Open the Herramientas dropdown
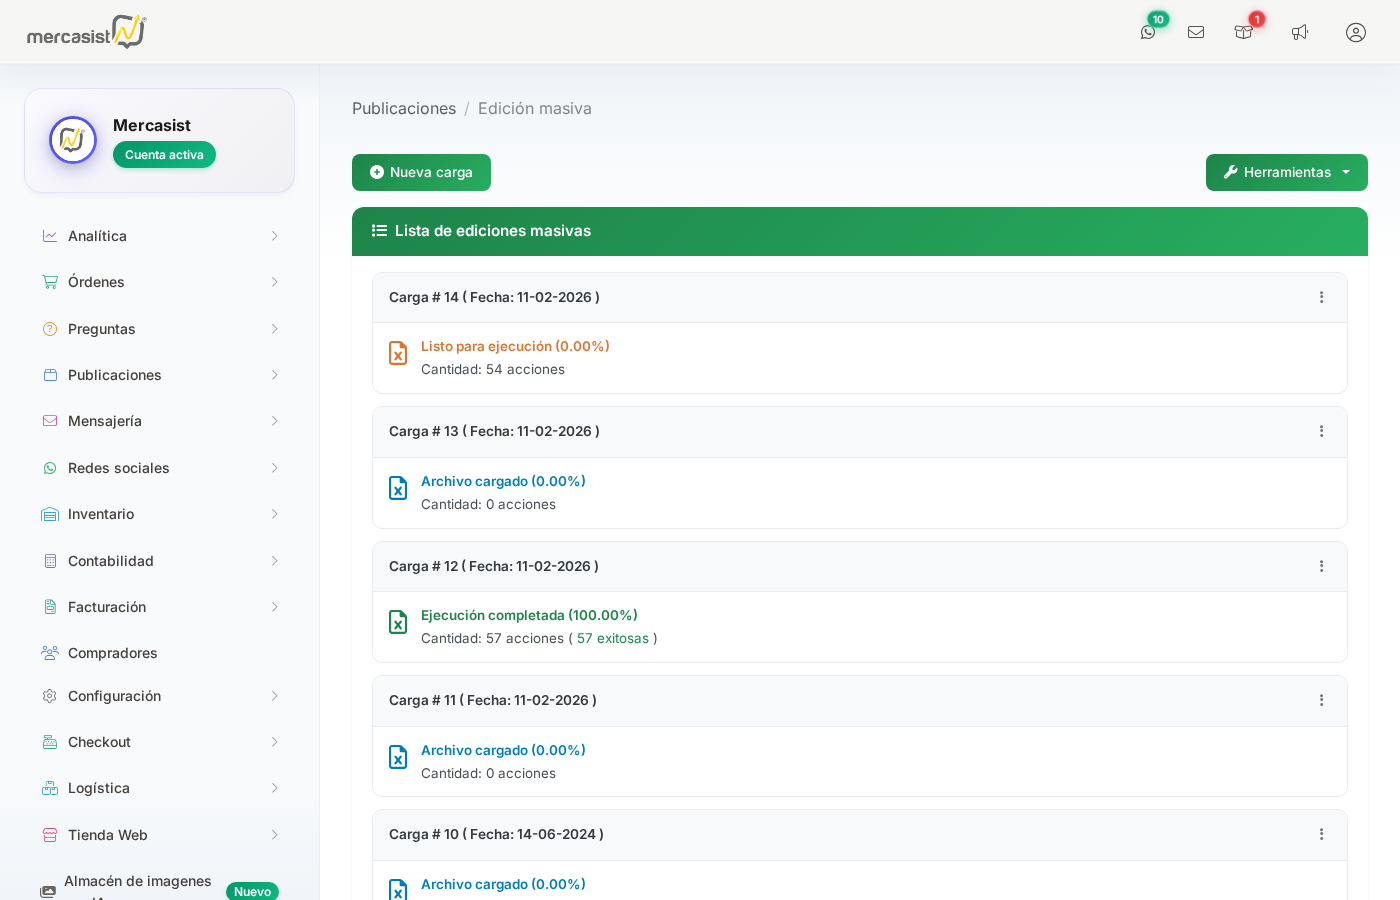 coord(1286,172)
